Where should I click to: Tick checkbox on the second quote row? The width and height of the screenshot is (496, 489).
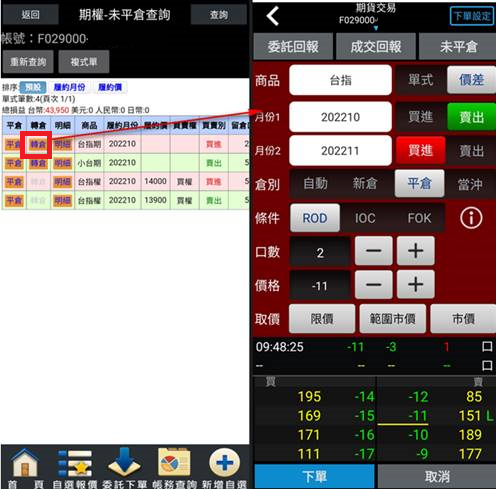tap(487, 366)
